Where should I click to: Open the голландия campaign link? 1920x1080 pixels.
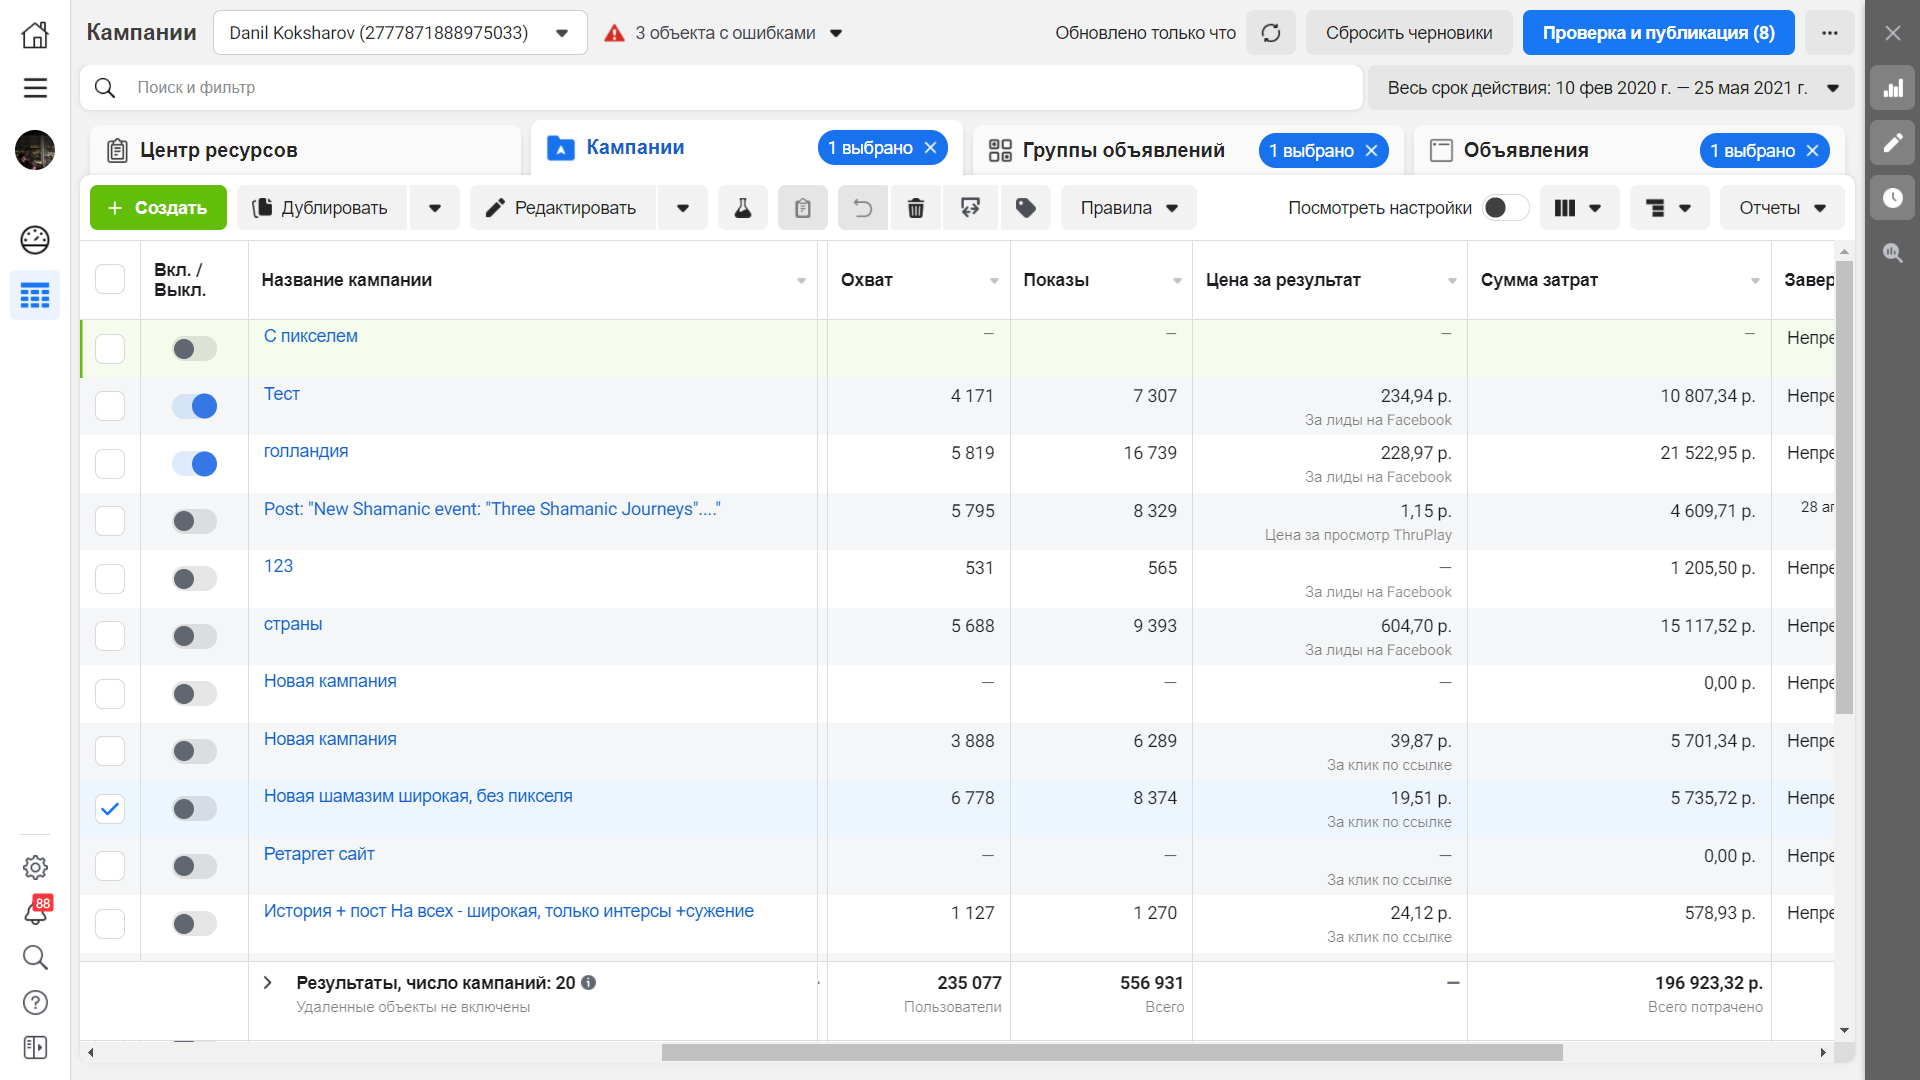point(306,451)
